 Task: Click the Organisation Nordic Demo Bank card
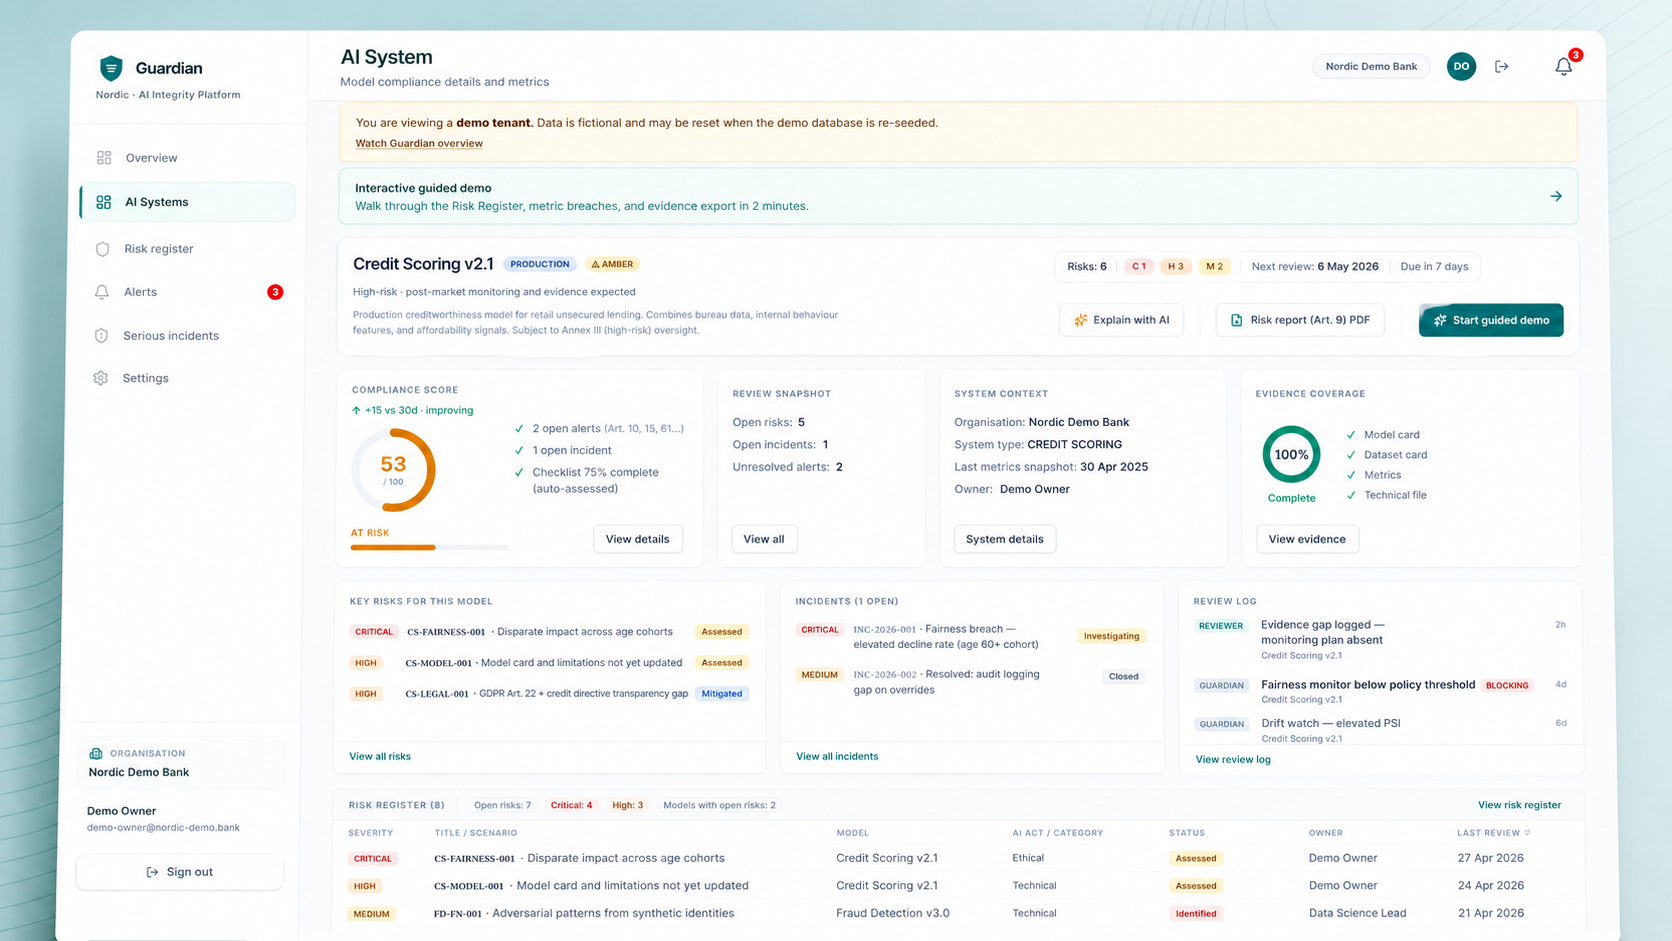pos(181,763)
